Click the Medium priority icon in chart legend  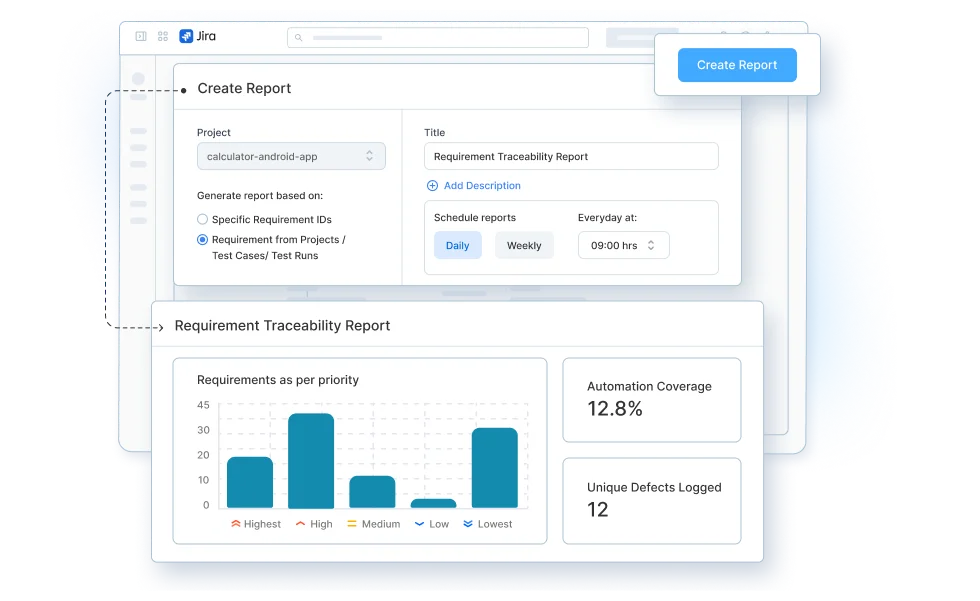coord(350,522)
